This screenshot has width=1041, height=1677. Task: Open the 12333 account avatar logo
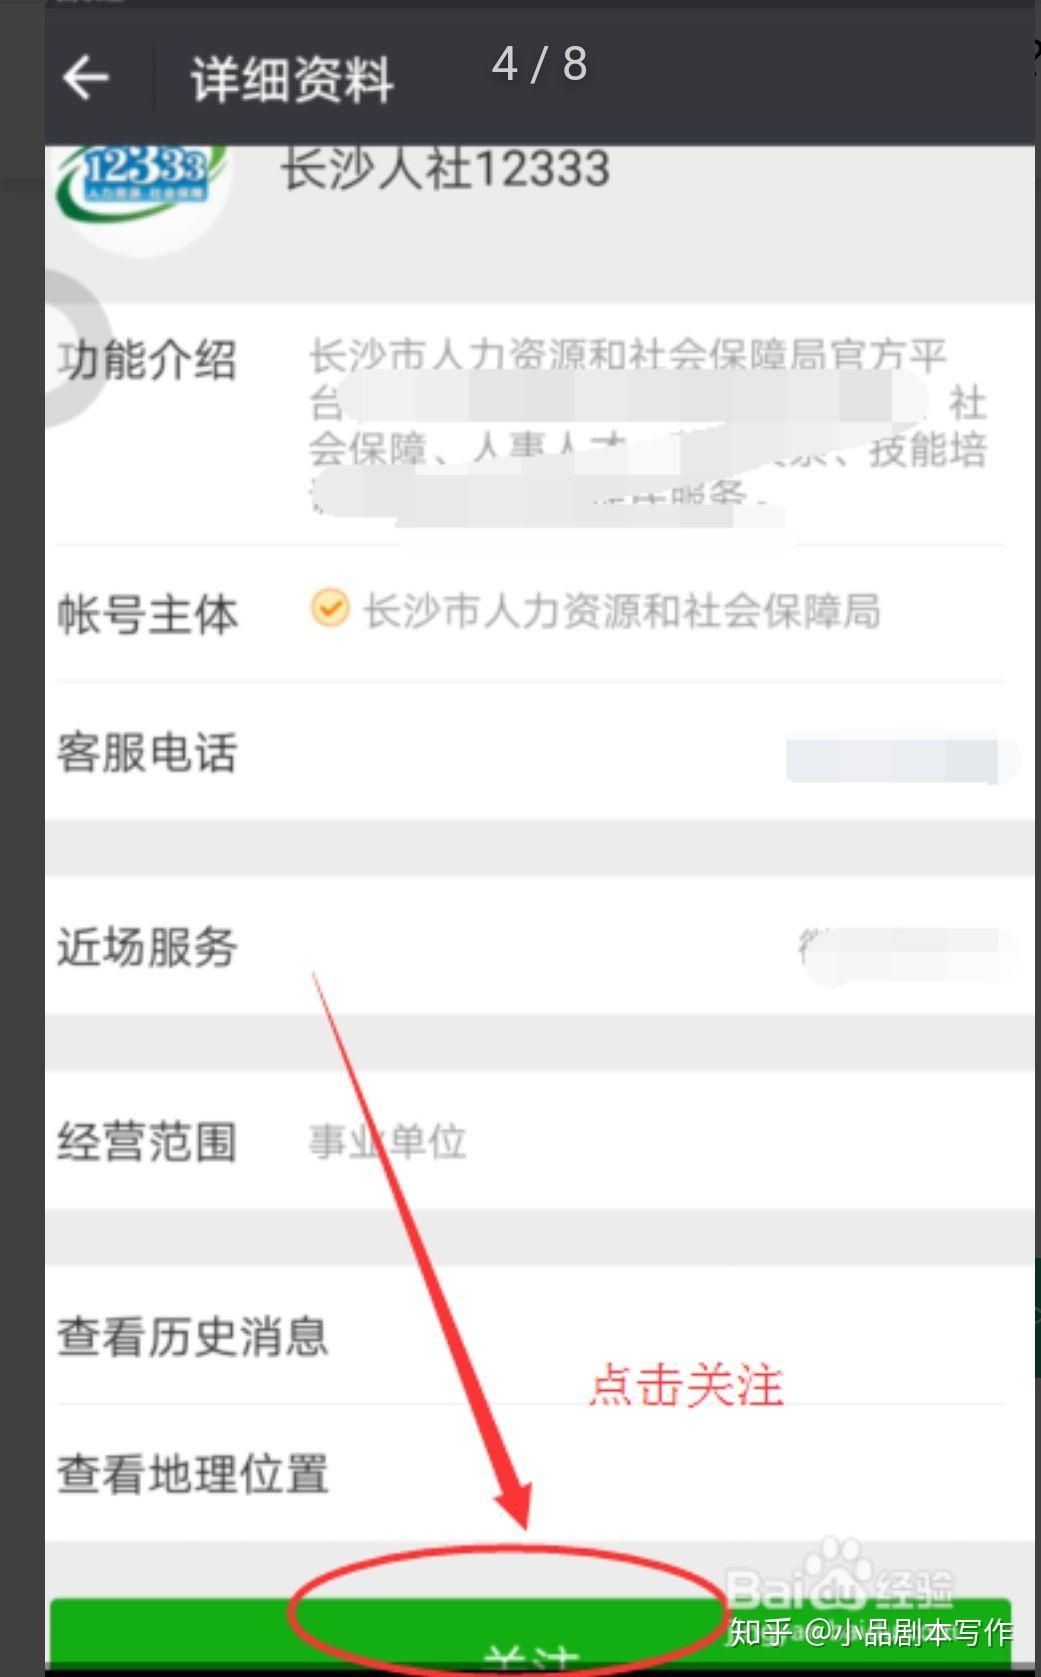point(143,191)
